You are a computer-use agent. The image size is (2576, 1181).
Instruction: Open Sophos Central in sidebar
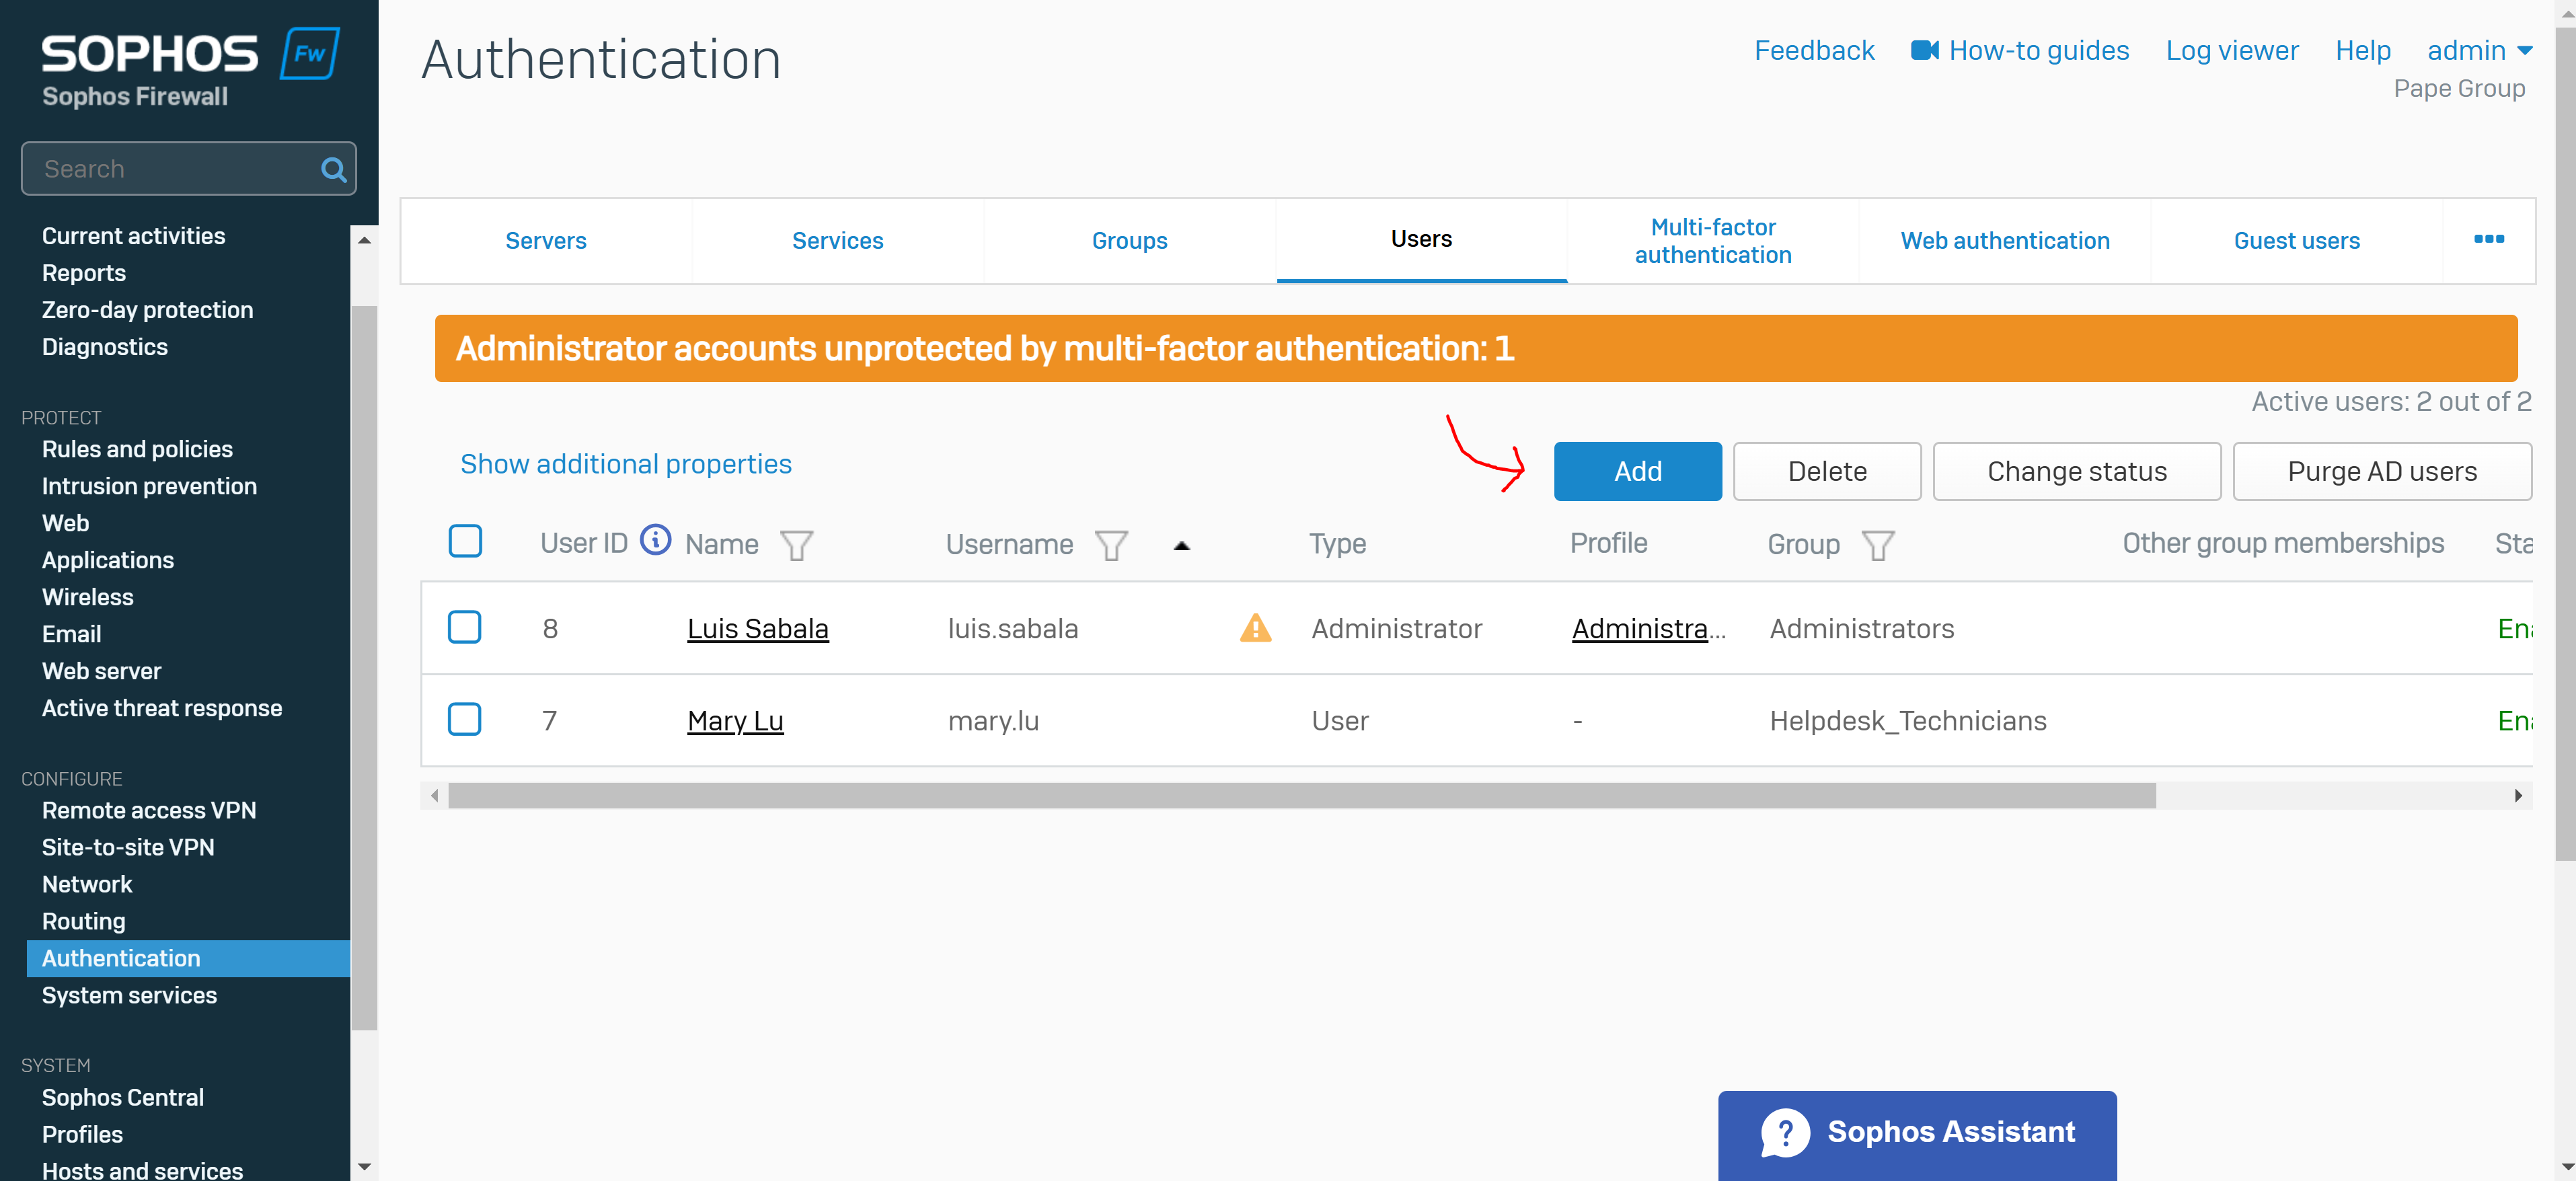[122, 1097]
